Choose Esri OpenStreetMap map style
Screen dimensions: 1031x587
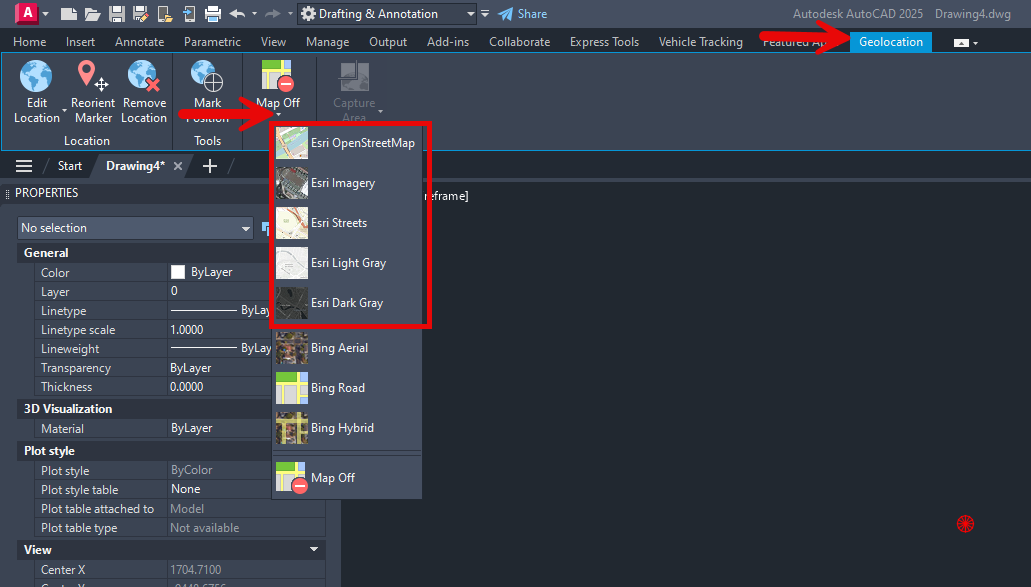(347, 143)
